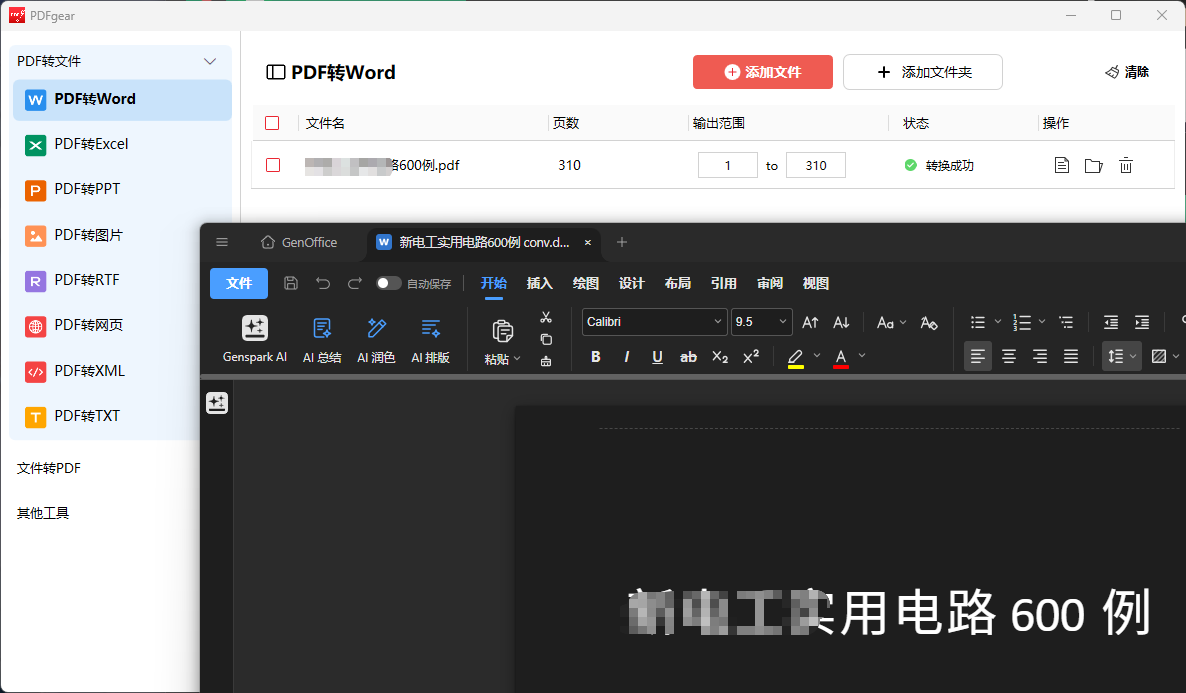The width and height of the screenshot is (1186, 693).
Task: Check the select-all checkbox beside 文件名
Action: click(272, 123)
